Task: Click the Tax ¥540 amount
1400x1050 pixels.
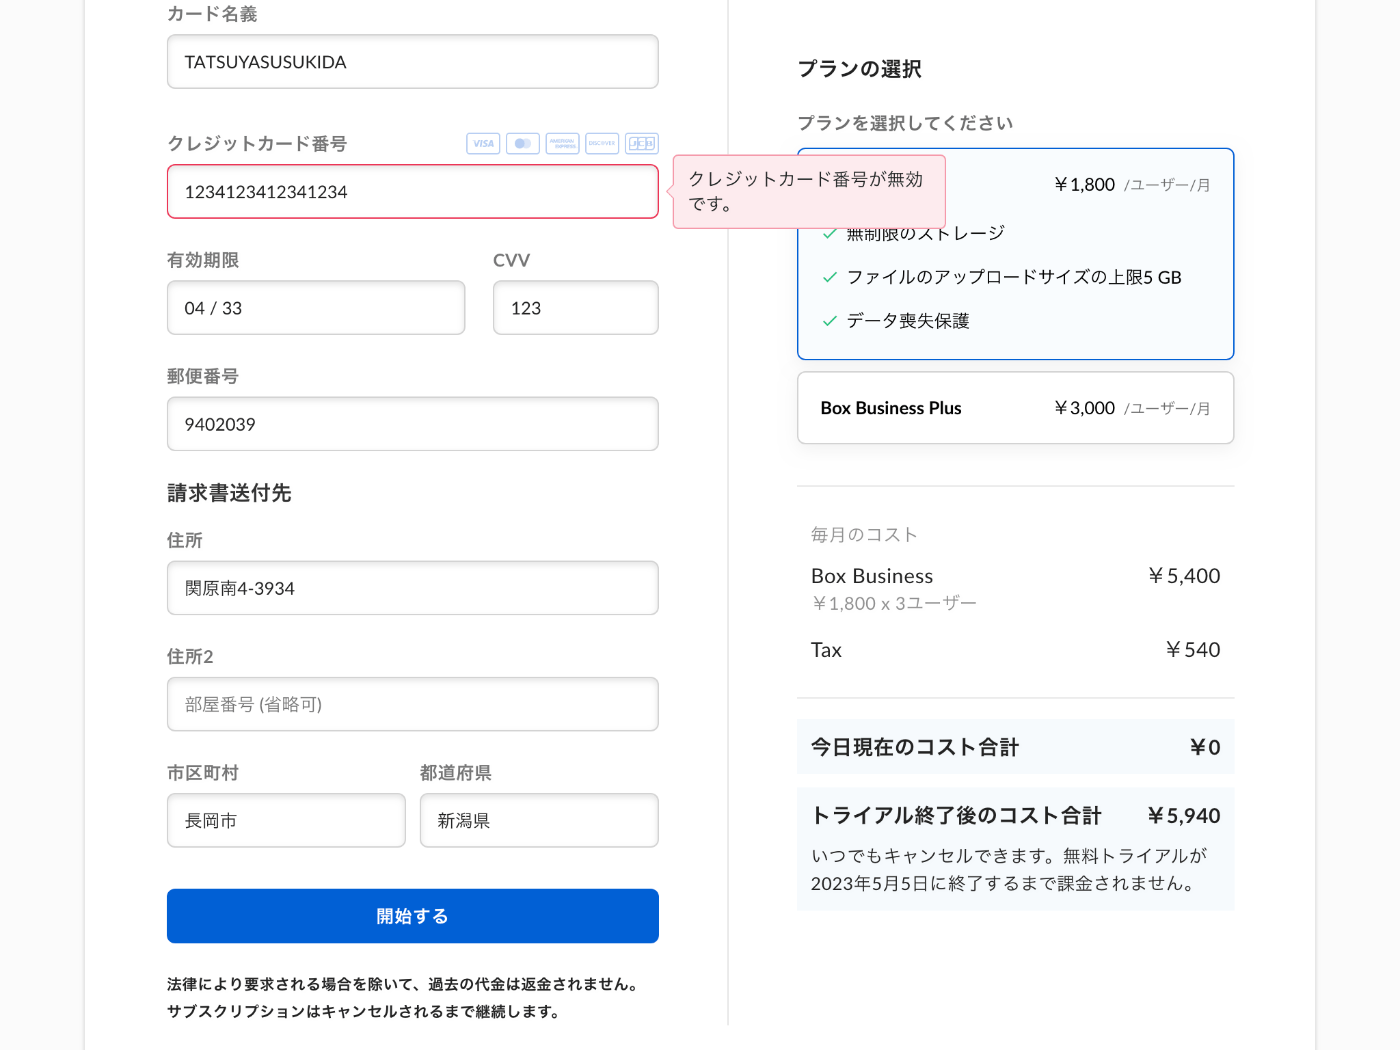Action: (x=1193, y=650)
